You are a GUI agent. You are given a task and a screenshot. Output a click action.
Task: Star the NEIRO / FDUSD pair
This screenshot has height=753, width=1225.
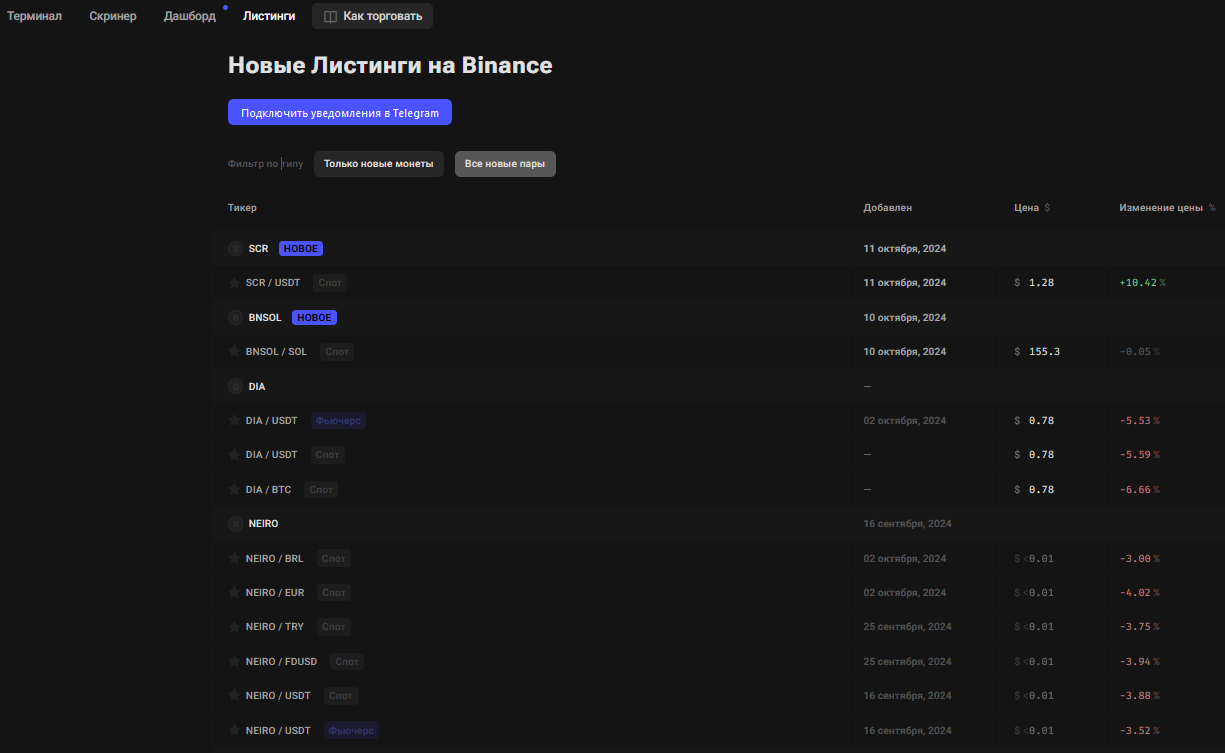point(235,662)
